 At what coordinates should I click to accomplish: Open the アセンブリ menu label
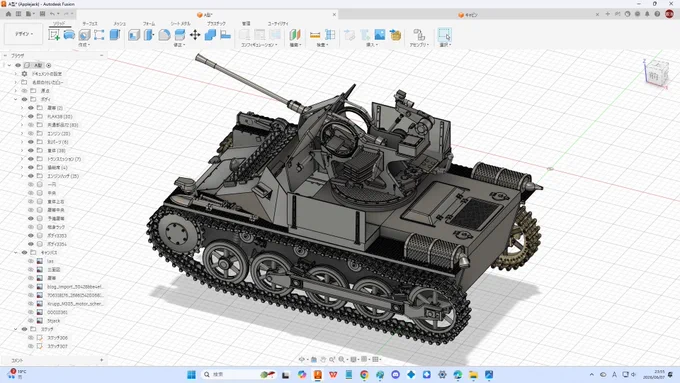419,45
